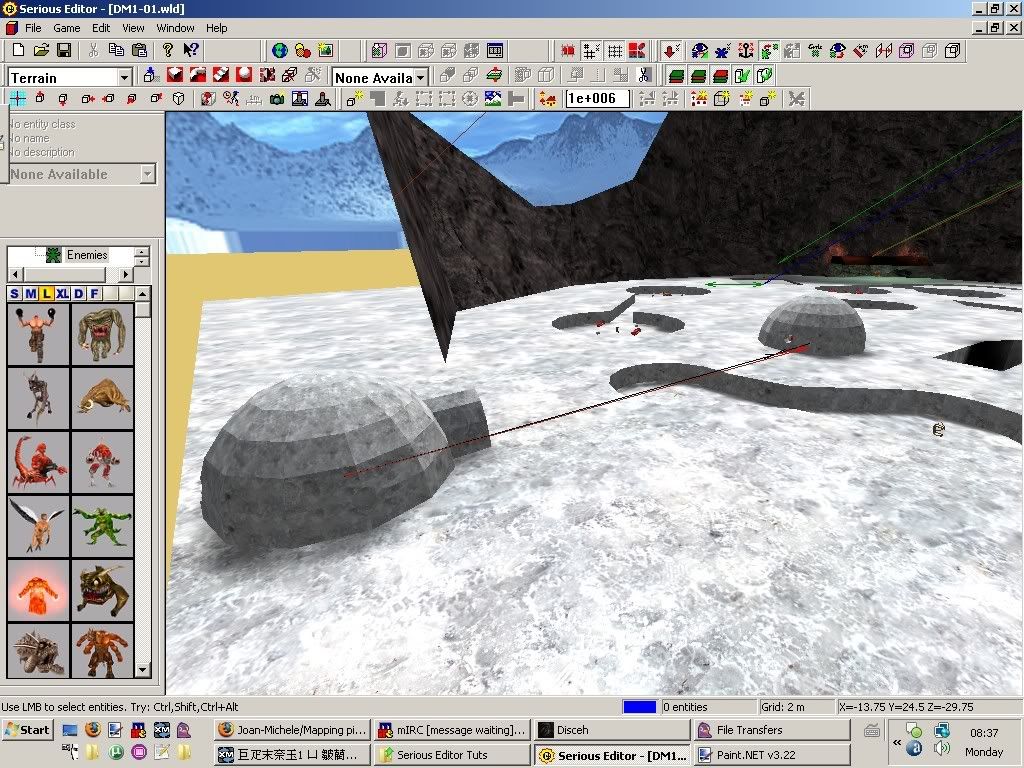This screenshot has height=768, width=1024.
Task: Click the camera icon in third toolbar row
Action: click(x=277, y=99)
